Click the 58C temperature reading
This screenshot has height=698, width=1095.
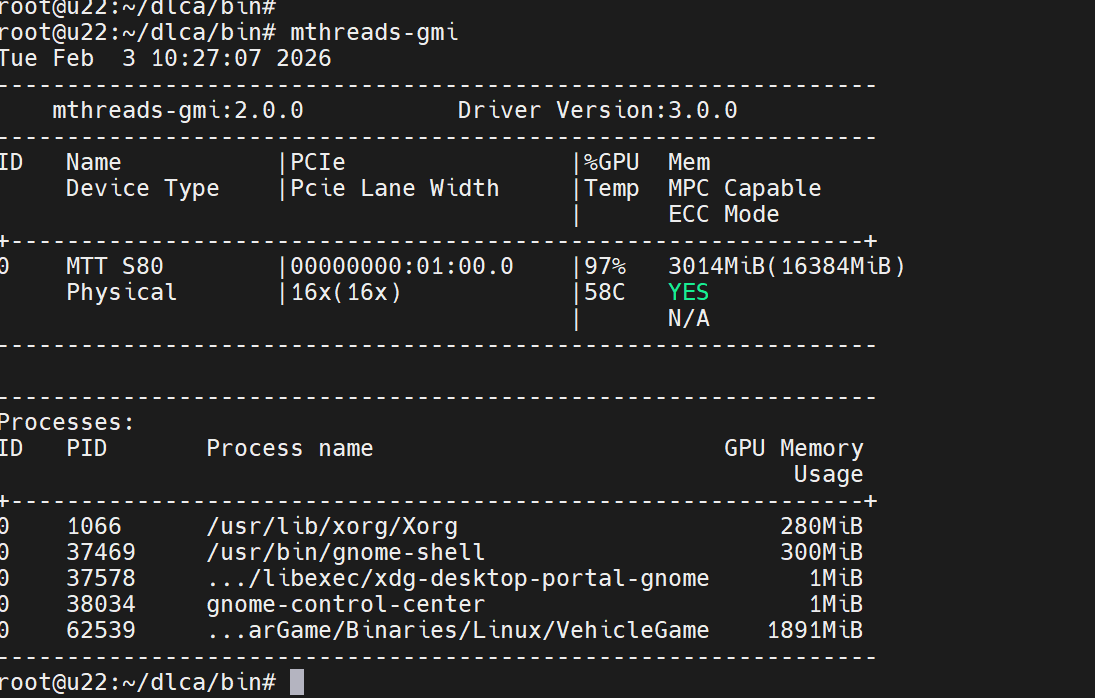click(605, 292)
